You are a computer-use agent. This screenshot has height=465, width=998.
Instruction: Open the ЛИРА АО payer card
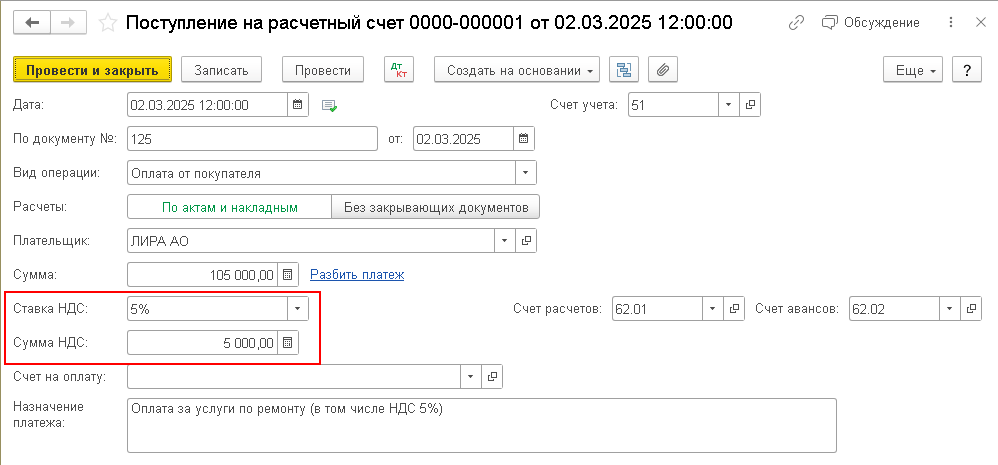pos(526,241)
